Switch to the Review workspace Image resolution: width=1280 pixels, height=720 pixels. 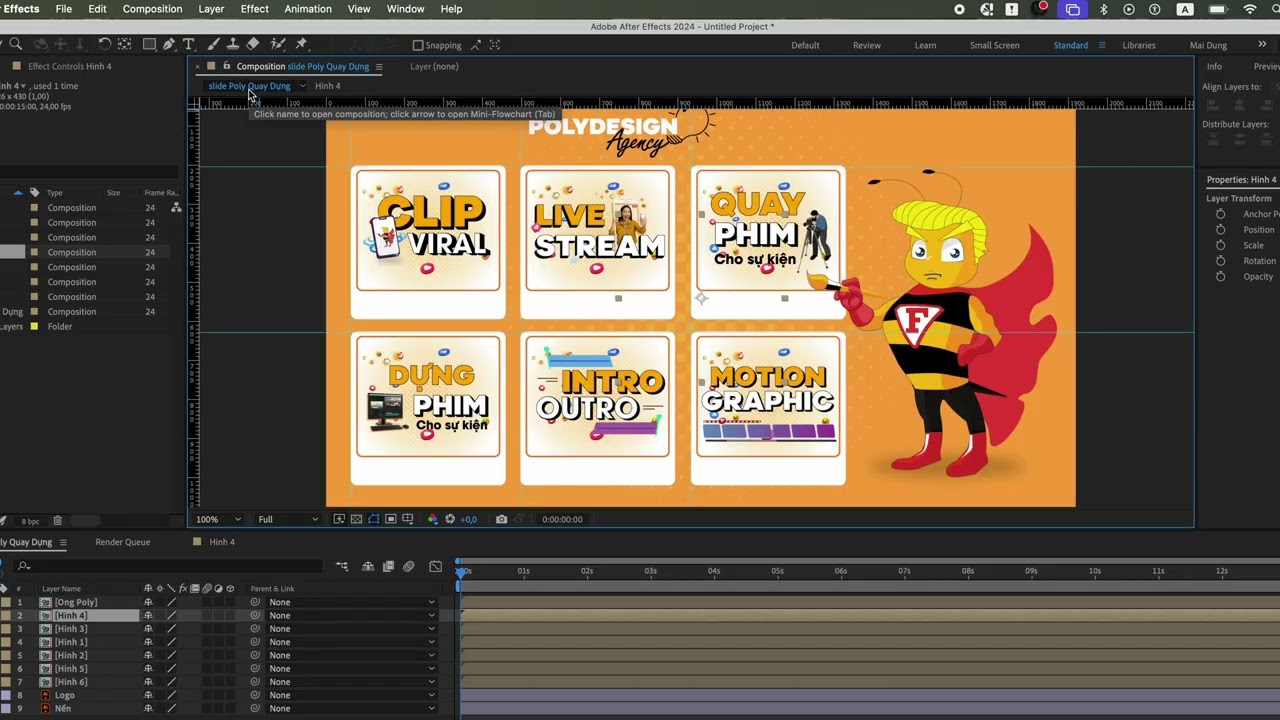867,45
